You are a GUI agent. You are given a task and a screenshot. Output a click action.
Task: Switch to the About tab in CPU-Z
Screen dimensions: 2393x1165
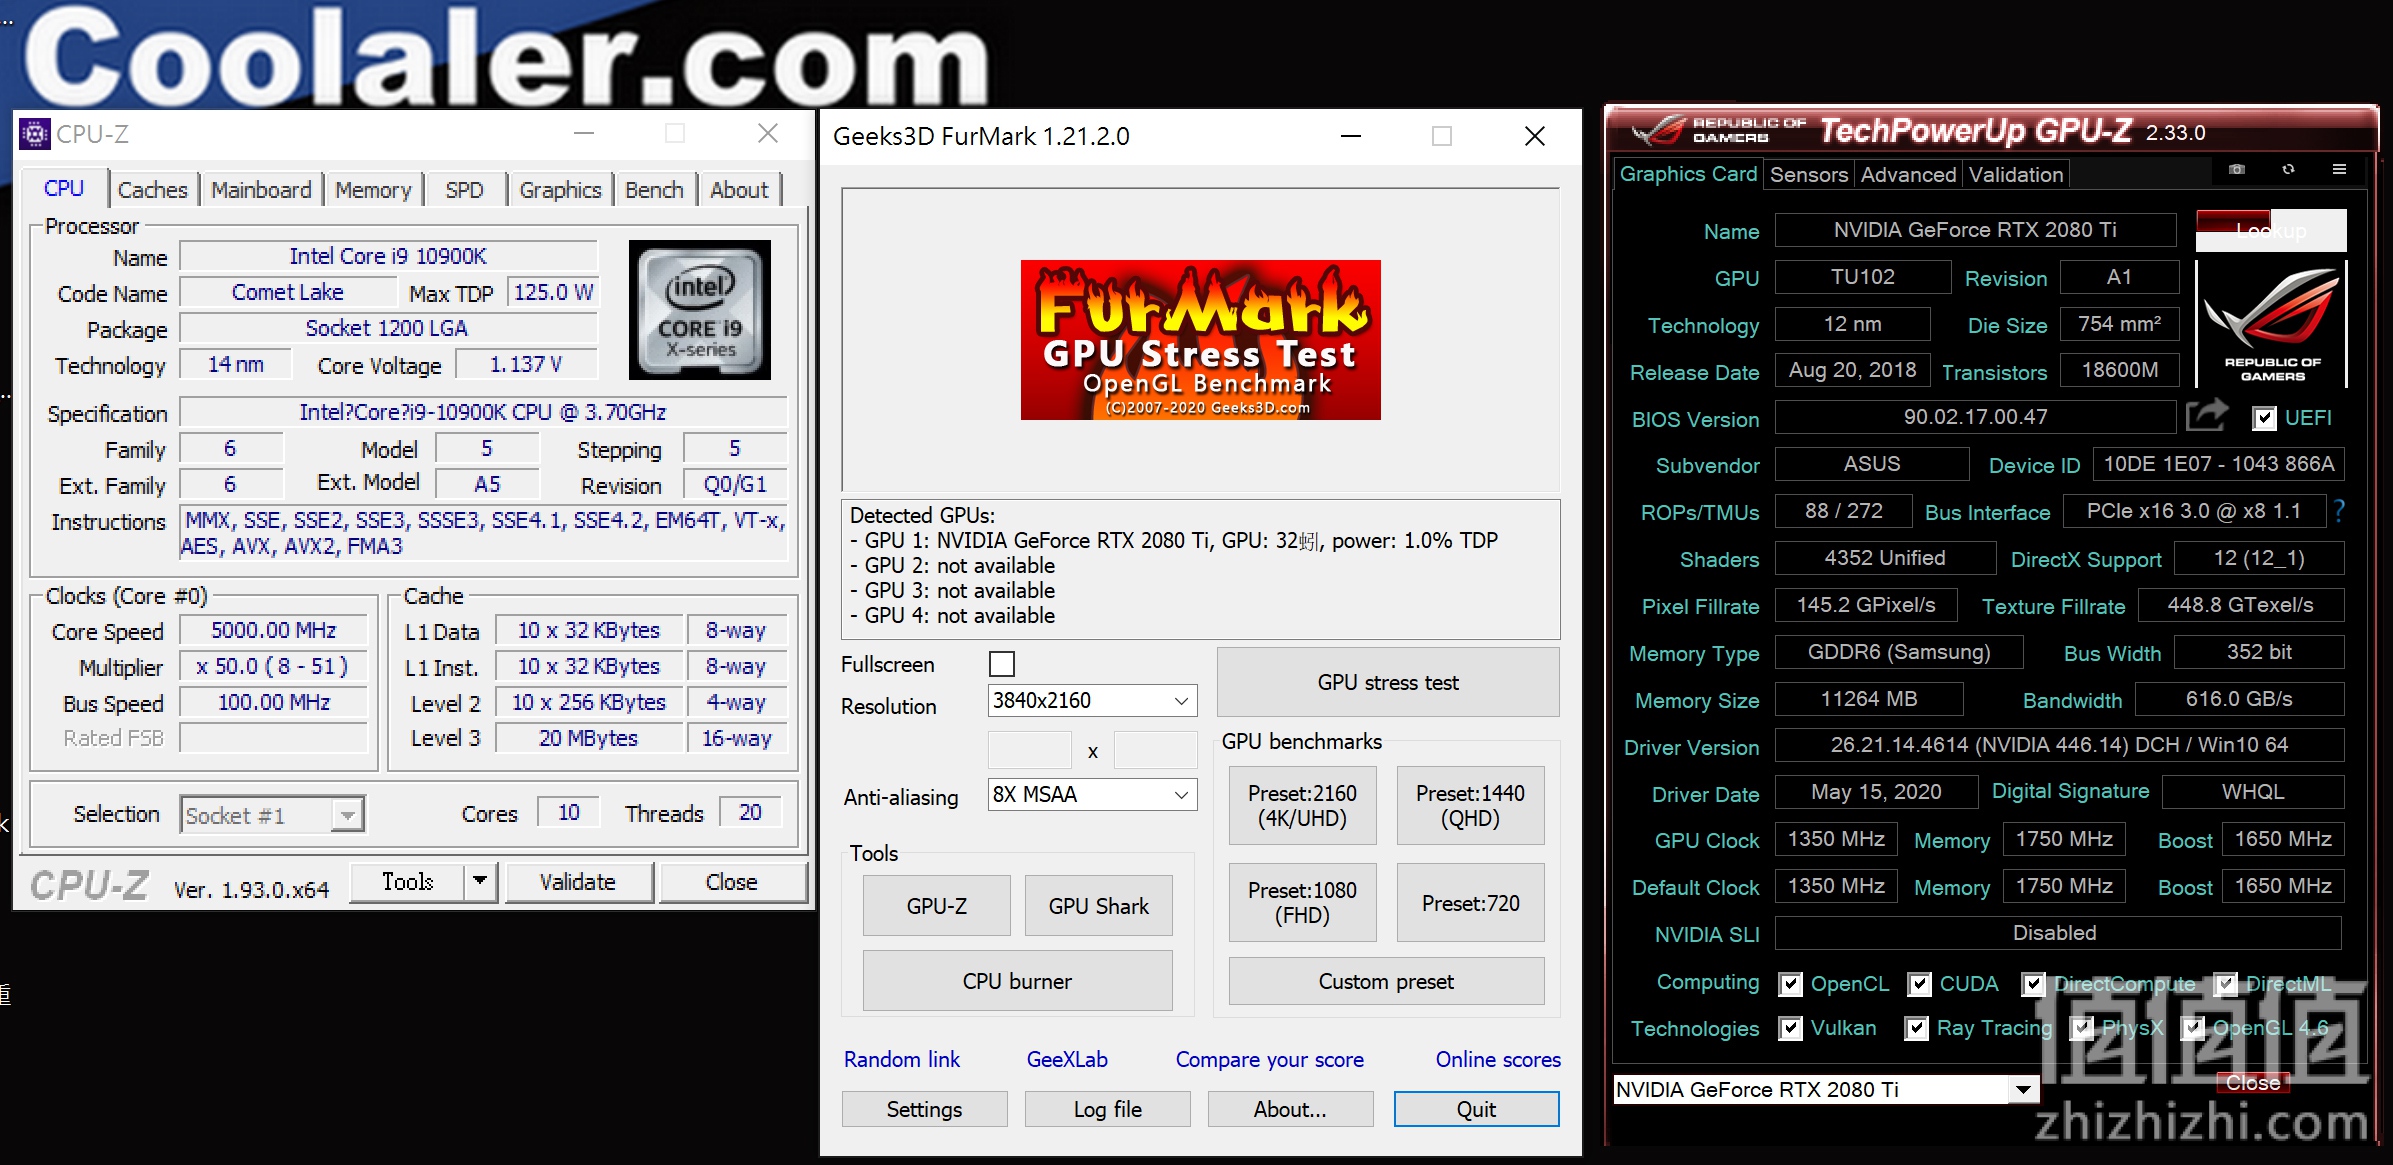(739, 190)
